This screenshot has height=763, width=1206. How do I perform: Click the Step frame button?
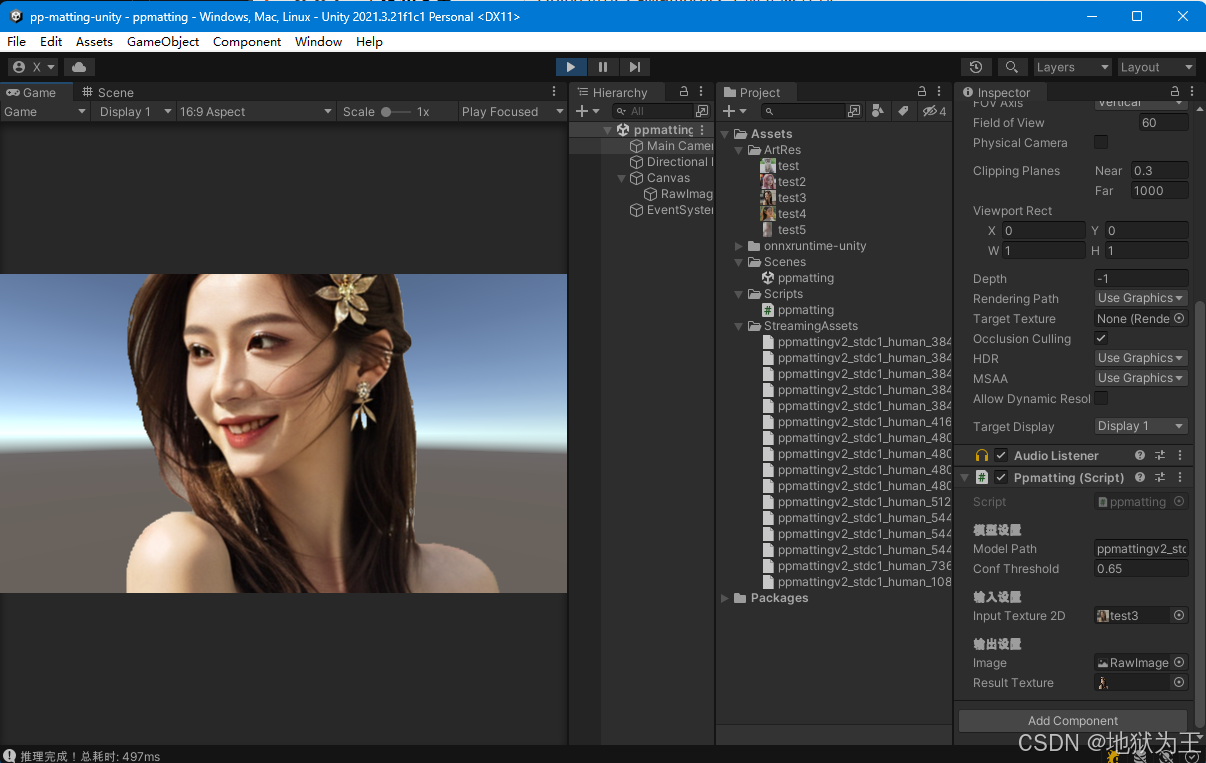pos(634,67)
